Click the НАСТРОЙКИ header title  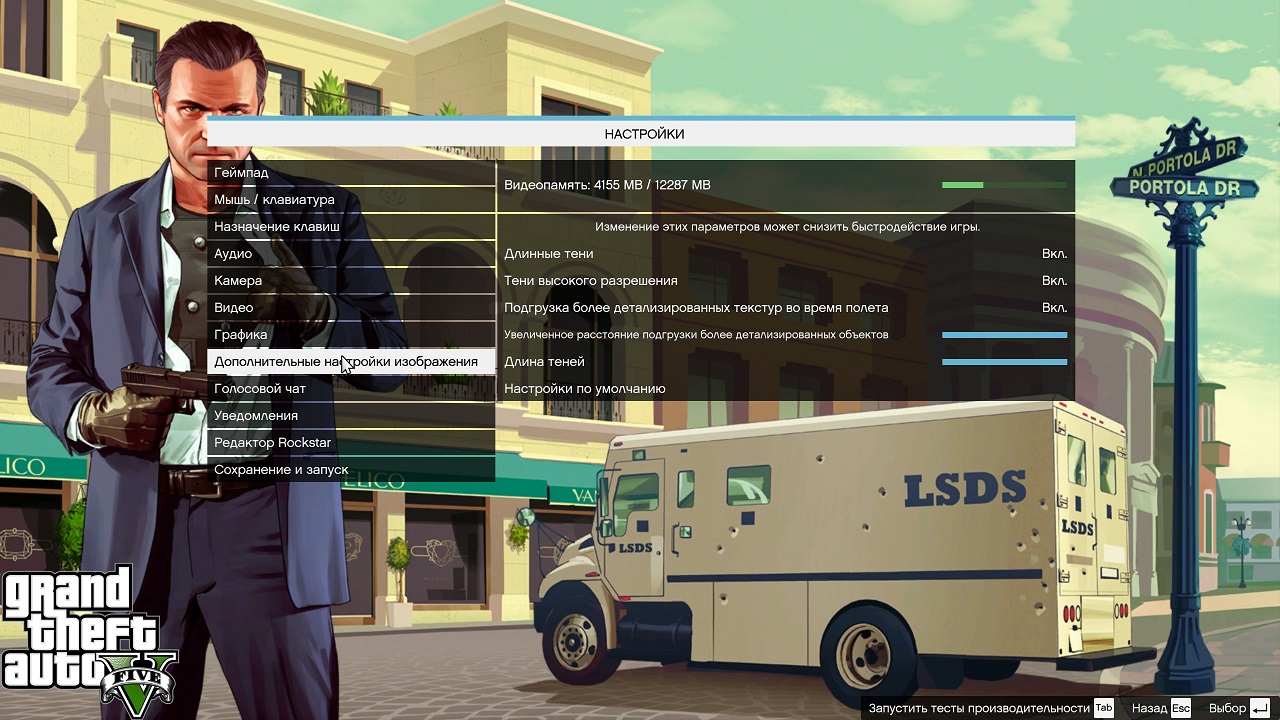[x=644, y=134]
